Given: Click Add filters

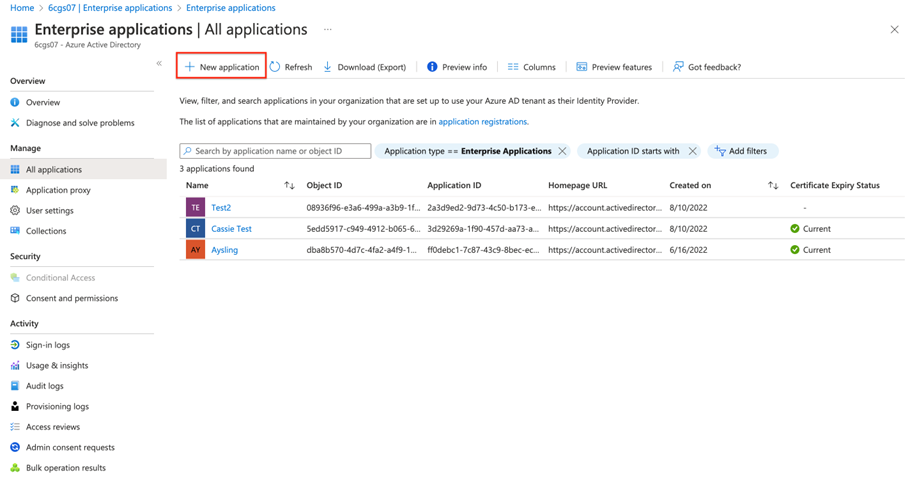Looking at the screenshot, I should 741,151.
